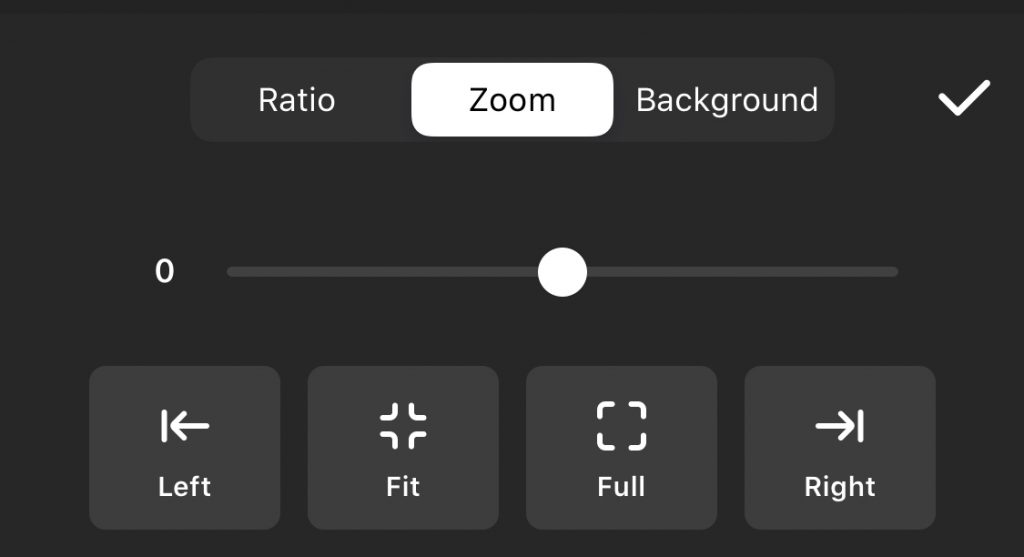Click the align-left arrow icon
Viewport: 1024px width, 557px height.
pos(185,426)
